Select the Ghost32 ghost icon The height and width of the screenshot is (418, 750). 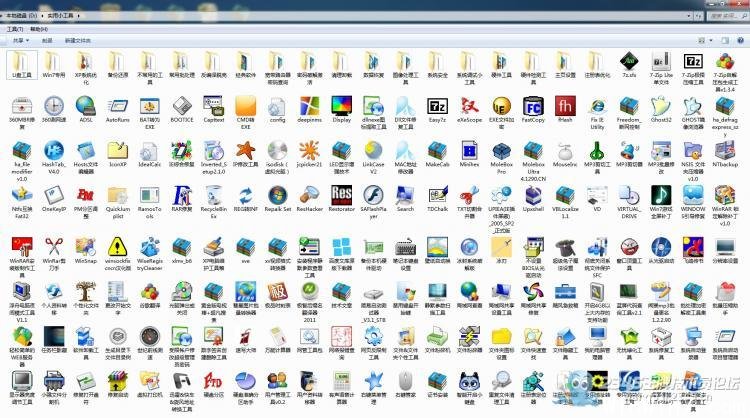661,106
